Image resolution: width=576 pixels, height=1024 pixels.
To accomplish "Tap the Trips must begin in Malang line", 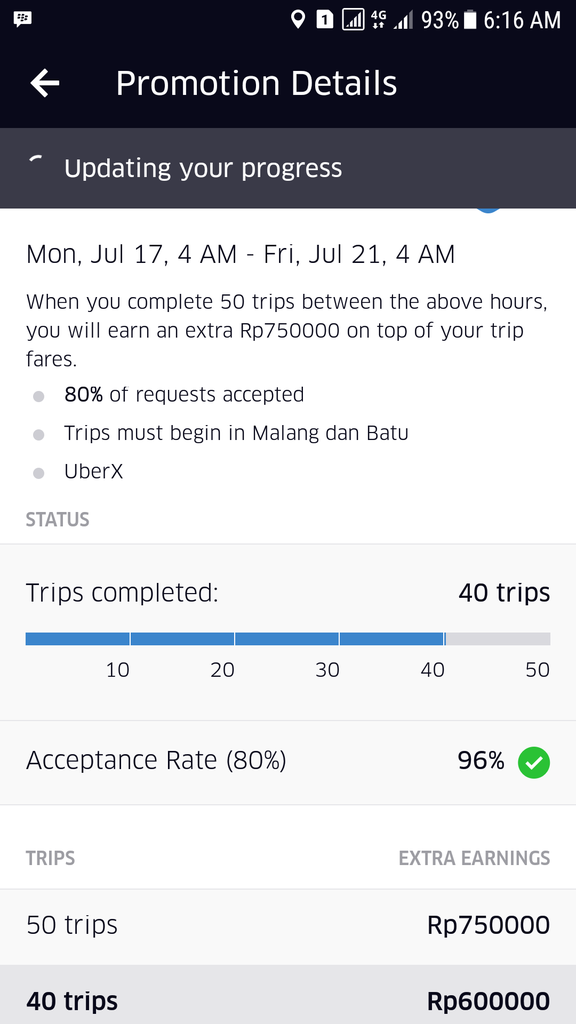I will [236, 433].
